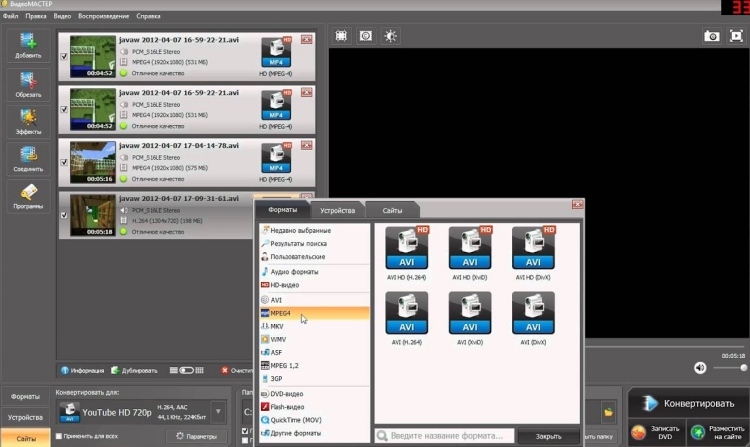Viewport: 750px width, 447px height.
Task: Click bottom-left Форматы side tab
Action: [25, 396]
